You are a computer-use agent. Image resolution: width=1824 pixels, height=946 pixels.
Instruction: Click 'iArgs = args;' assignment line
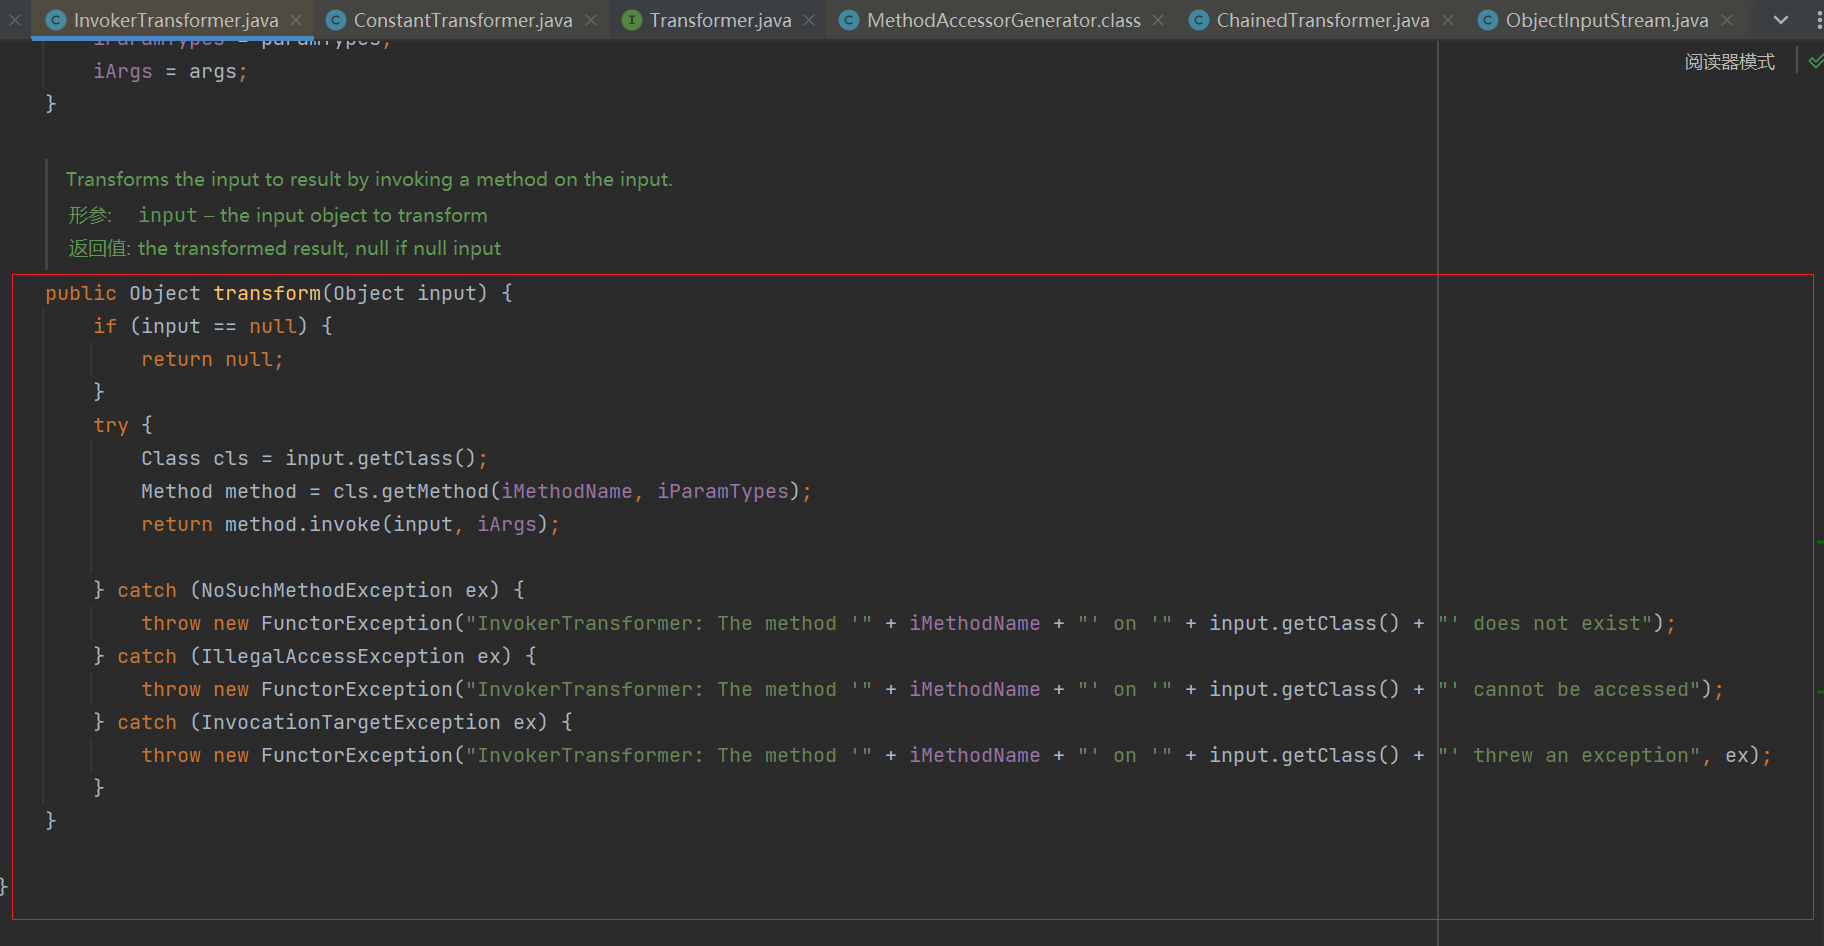[x=170, y=71]
